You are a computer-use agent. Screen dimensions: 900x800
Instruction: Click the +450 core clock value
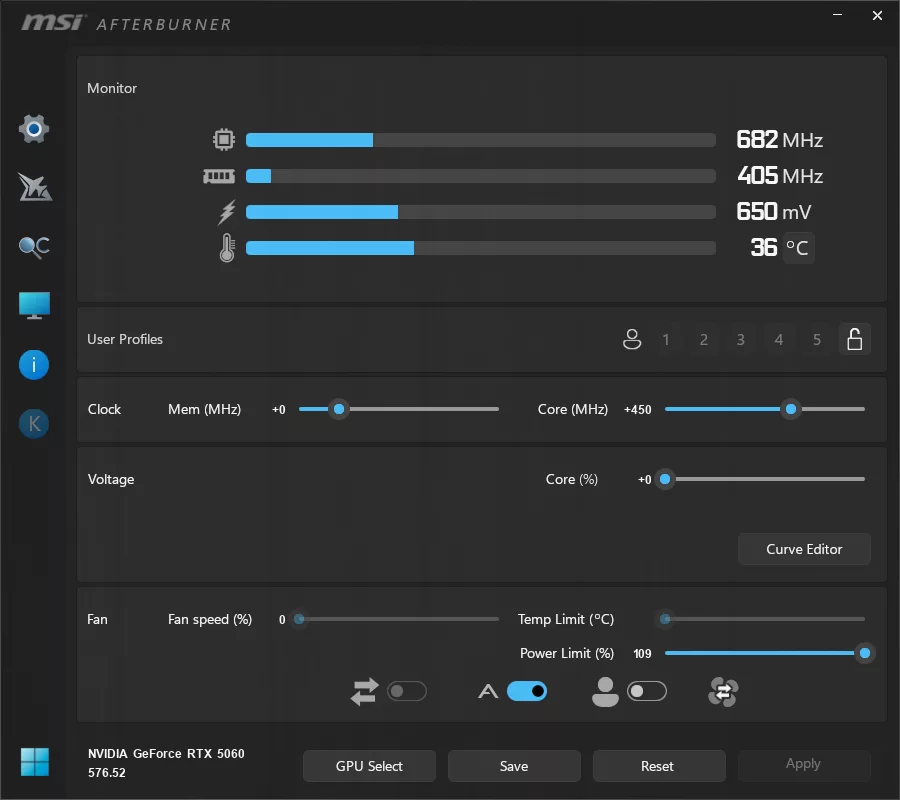tap(637, 410)
